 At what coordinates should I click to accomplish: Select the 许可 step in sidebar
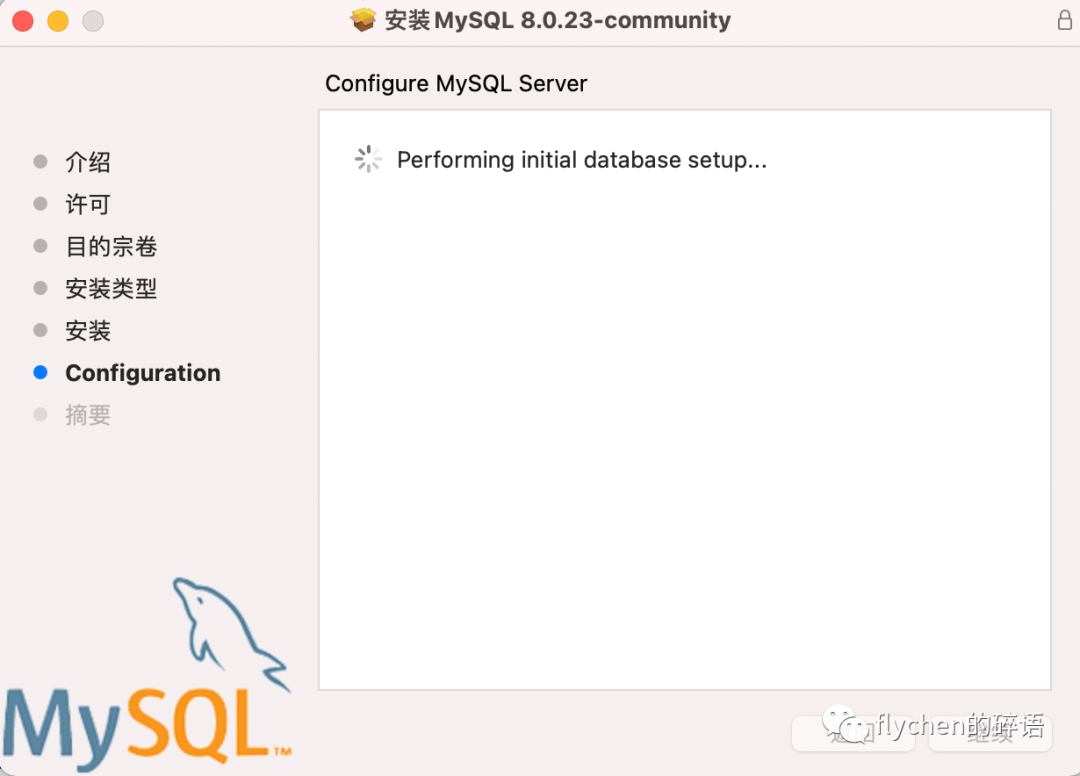88,204
